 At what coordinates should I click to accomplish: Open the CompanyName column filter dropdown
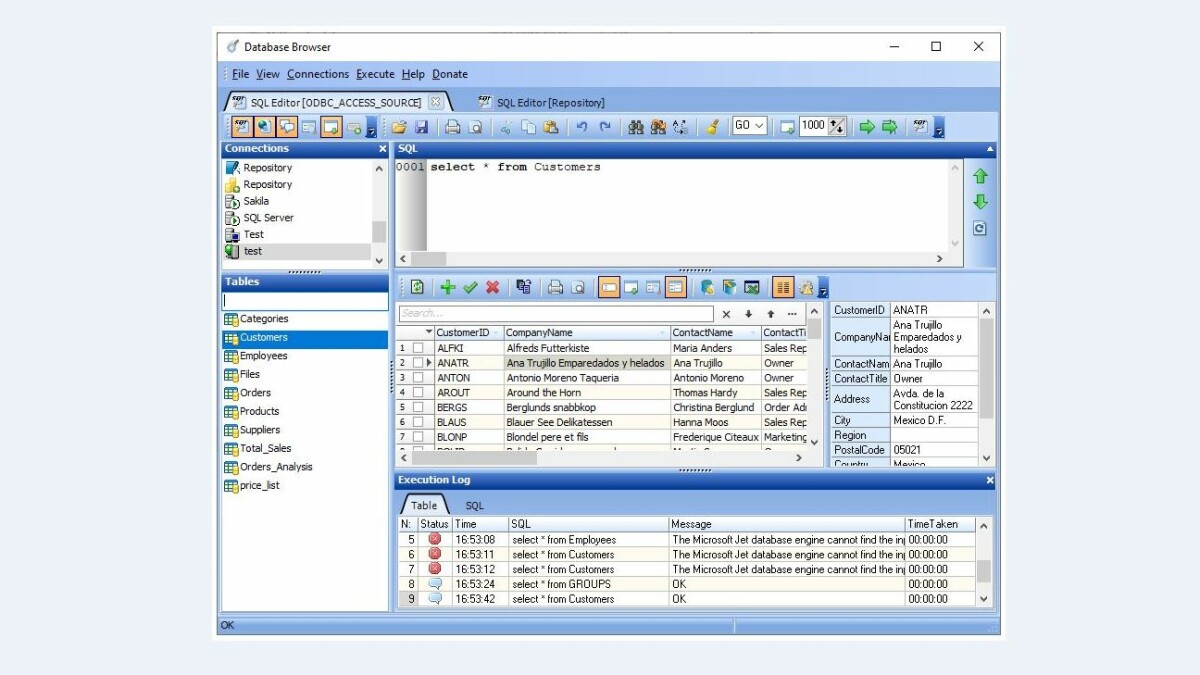pyautogui.click(x=663, y=333)
